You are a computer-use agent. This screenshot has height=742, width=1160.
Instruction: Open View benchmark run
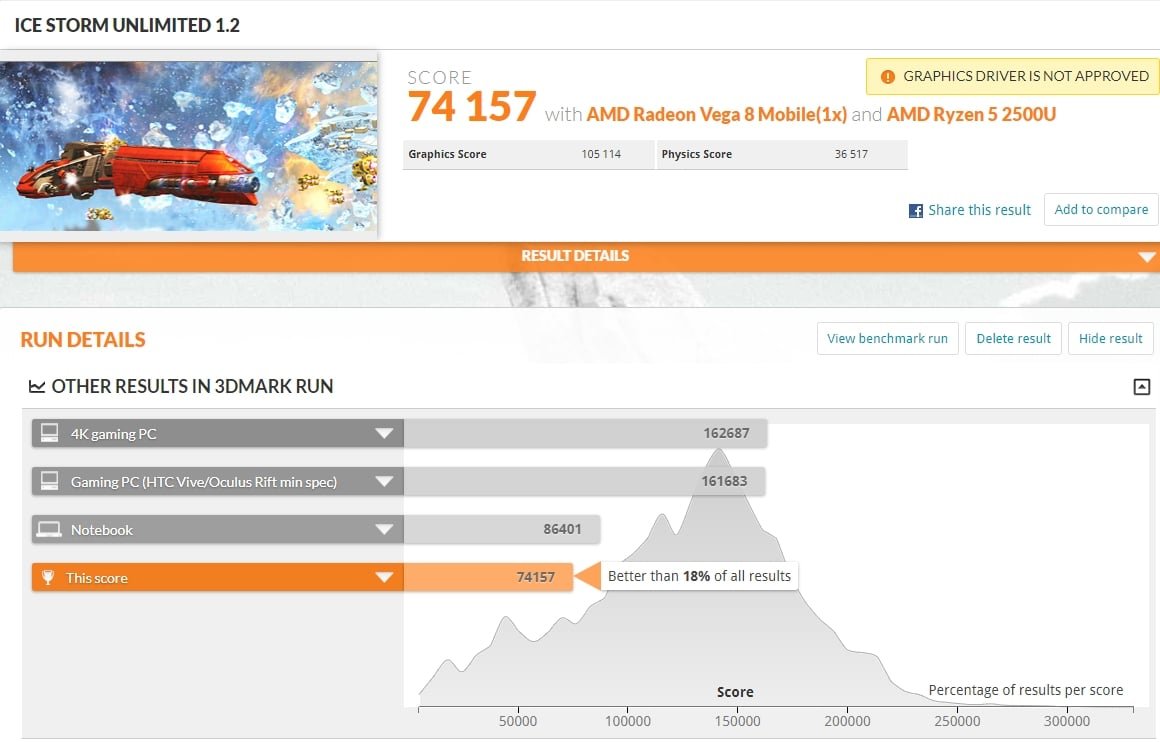887,338
